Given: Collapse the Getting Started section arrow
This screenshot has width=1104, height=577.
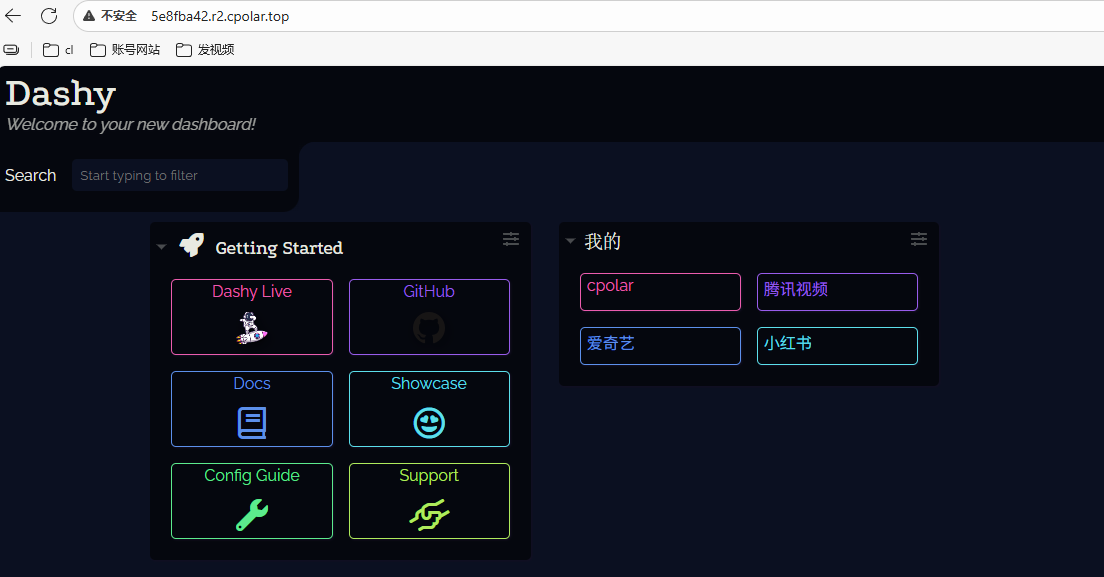Looking at the screenshot, I should point(161,247).
